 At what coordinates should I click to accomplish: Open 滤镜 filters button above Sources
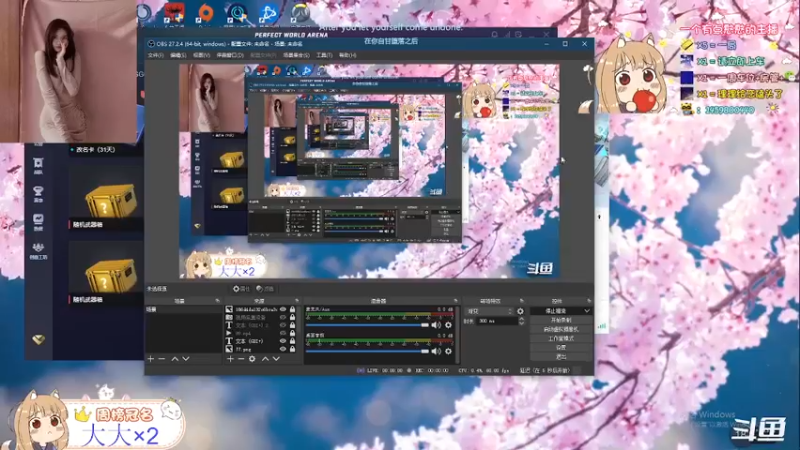click(265, 289)
